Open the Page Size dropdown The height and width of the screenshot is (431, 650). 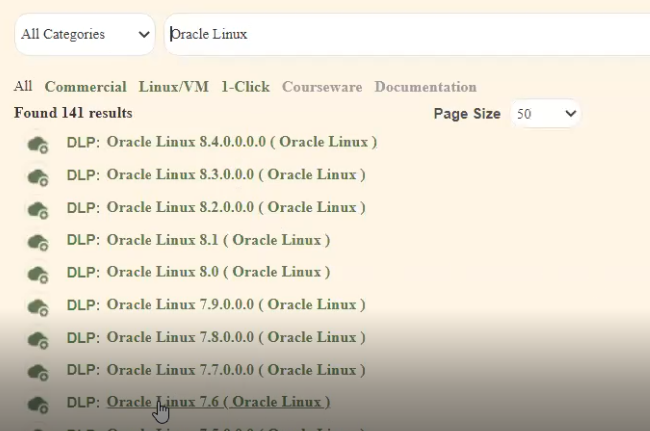545,114
